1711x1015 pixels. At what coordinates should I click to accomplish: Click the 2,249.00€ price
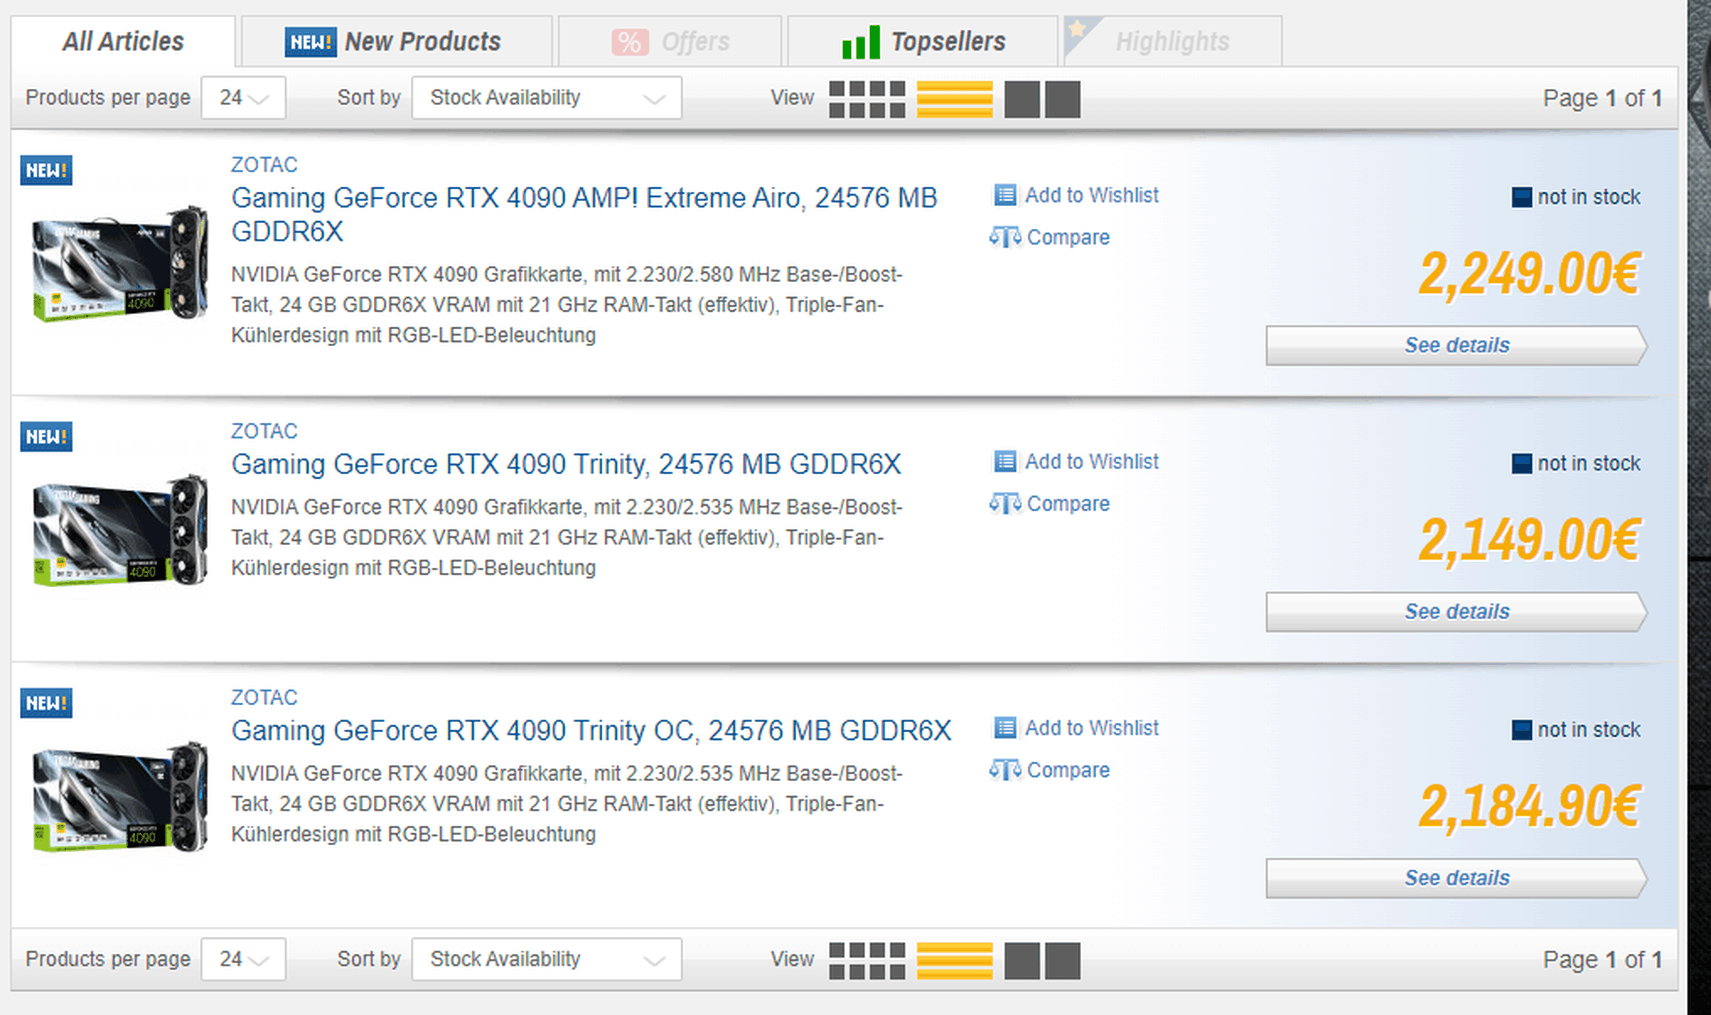[1530, 274]
